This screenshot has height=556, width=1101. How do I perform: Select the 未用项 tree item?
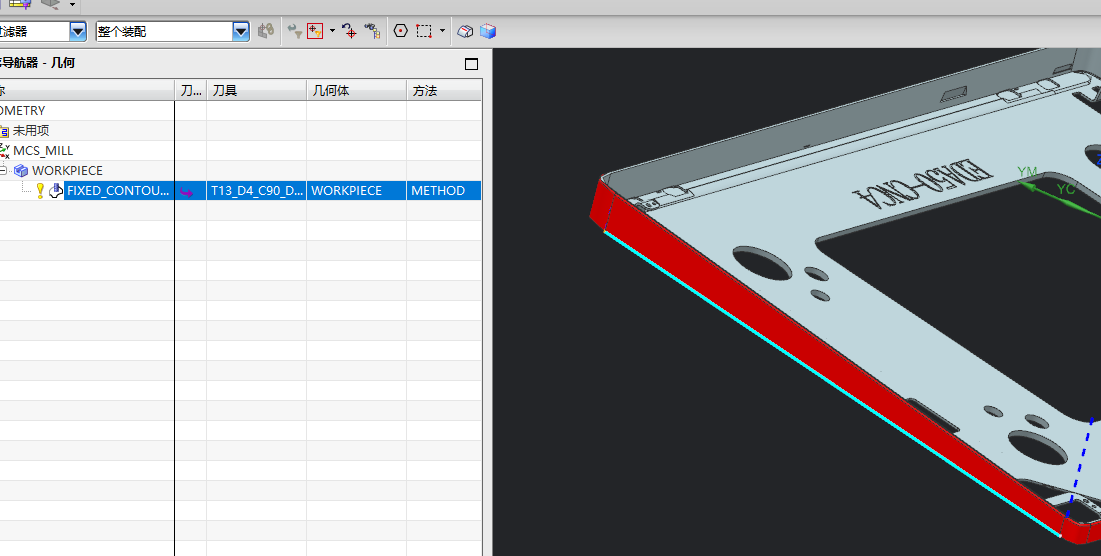pos(31,131)
